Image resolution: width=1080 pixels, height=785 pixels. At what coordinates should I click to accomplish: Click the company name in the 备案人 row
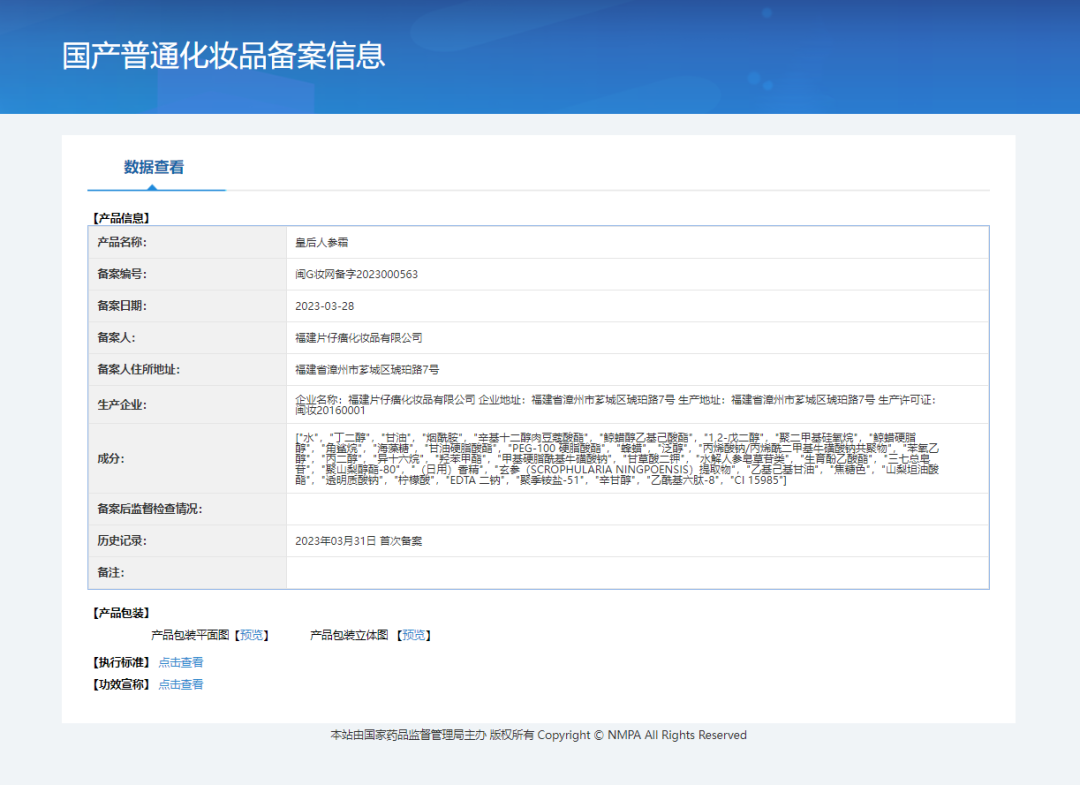(x=359, y=338)
